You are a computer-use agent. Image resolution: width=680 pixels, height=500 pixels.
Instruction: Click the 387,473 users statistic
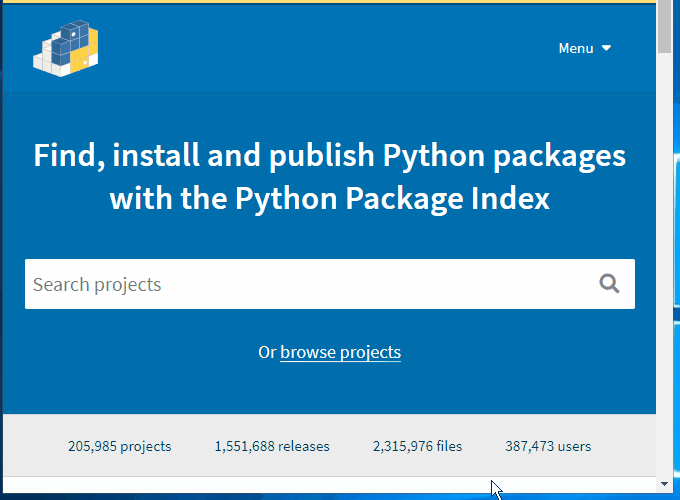point(548,446)
